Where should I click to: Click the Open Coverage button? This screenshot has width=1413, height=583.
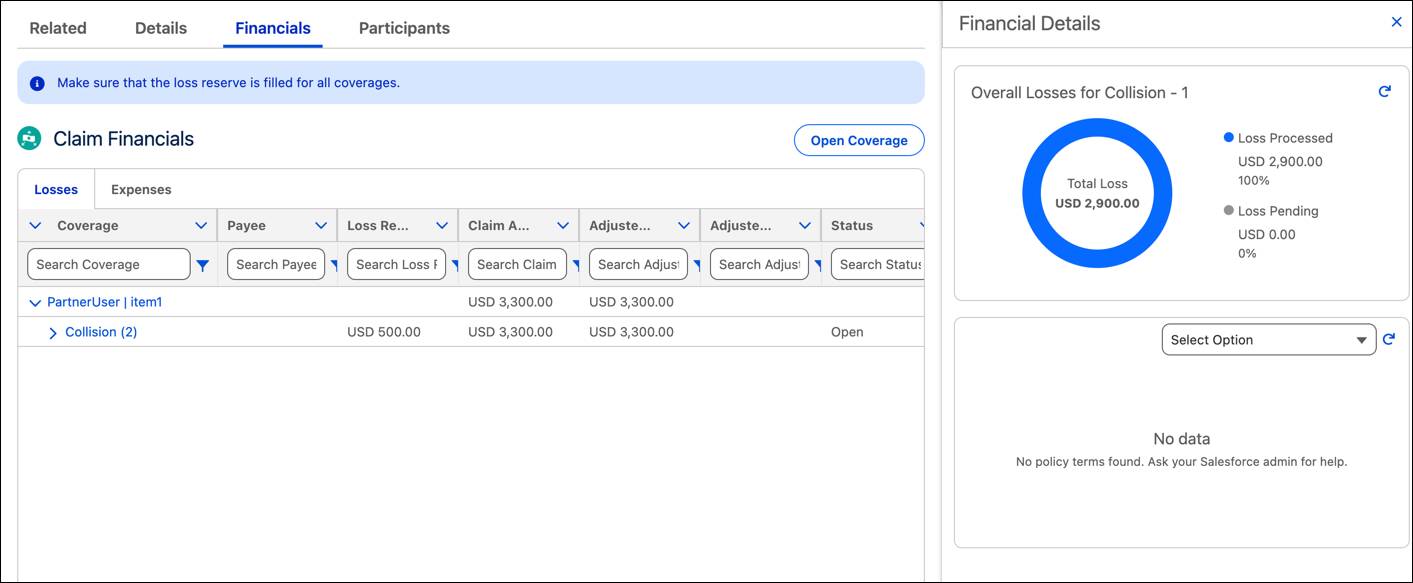click(x=859, y=140)
